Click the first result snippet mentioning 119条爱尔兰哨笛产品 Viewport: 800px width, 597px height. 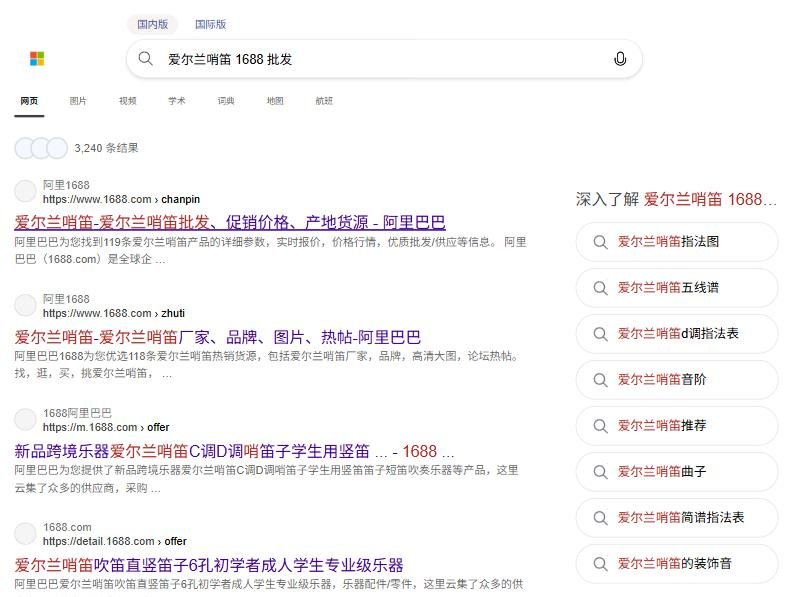[x=270, y=250]
